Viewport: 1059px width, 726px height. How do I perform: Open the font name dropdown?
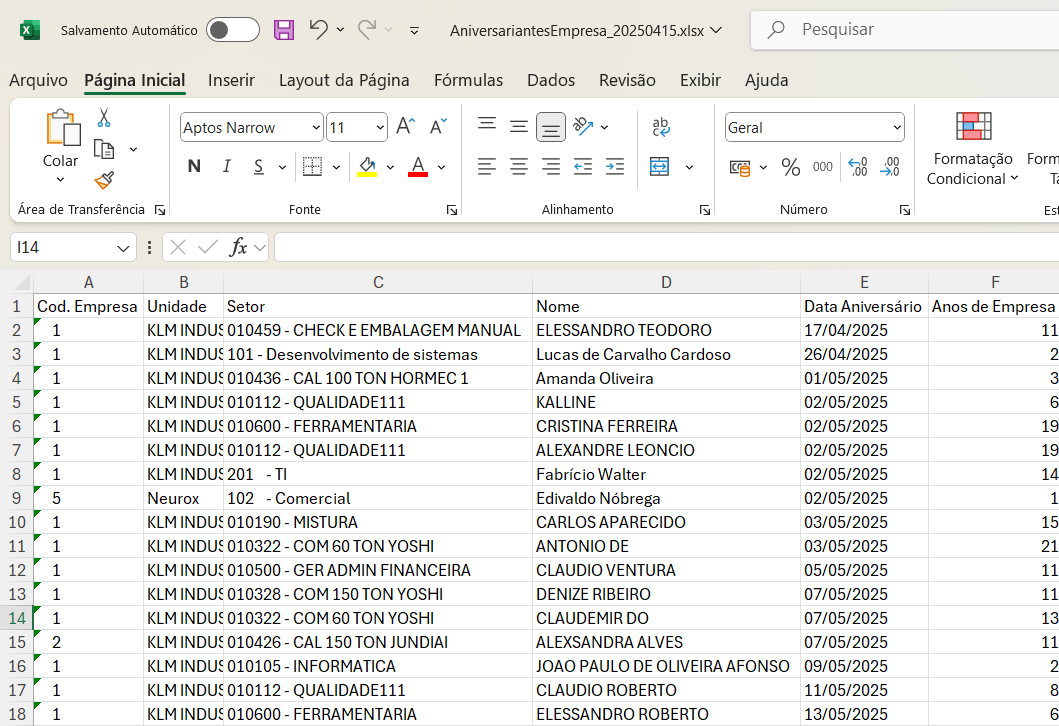coord(316,128)
